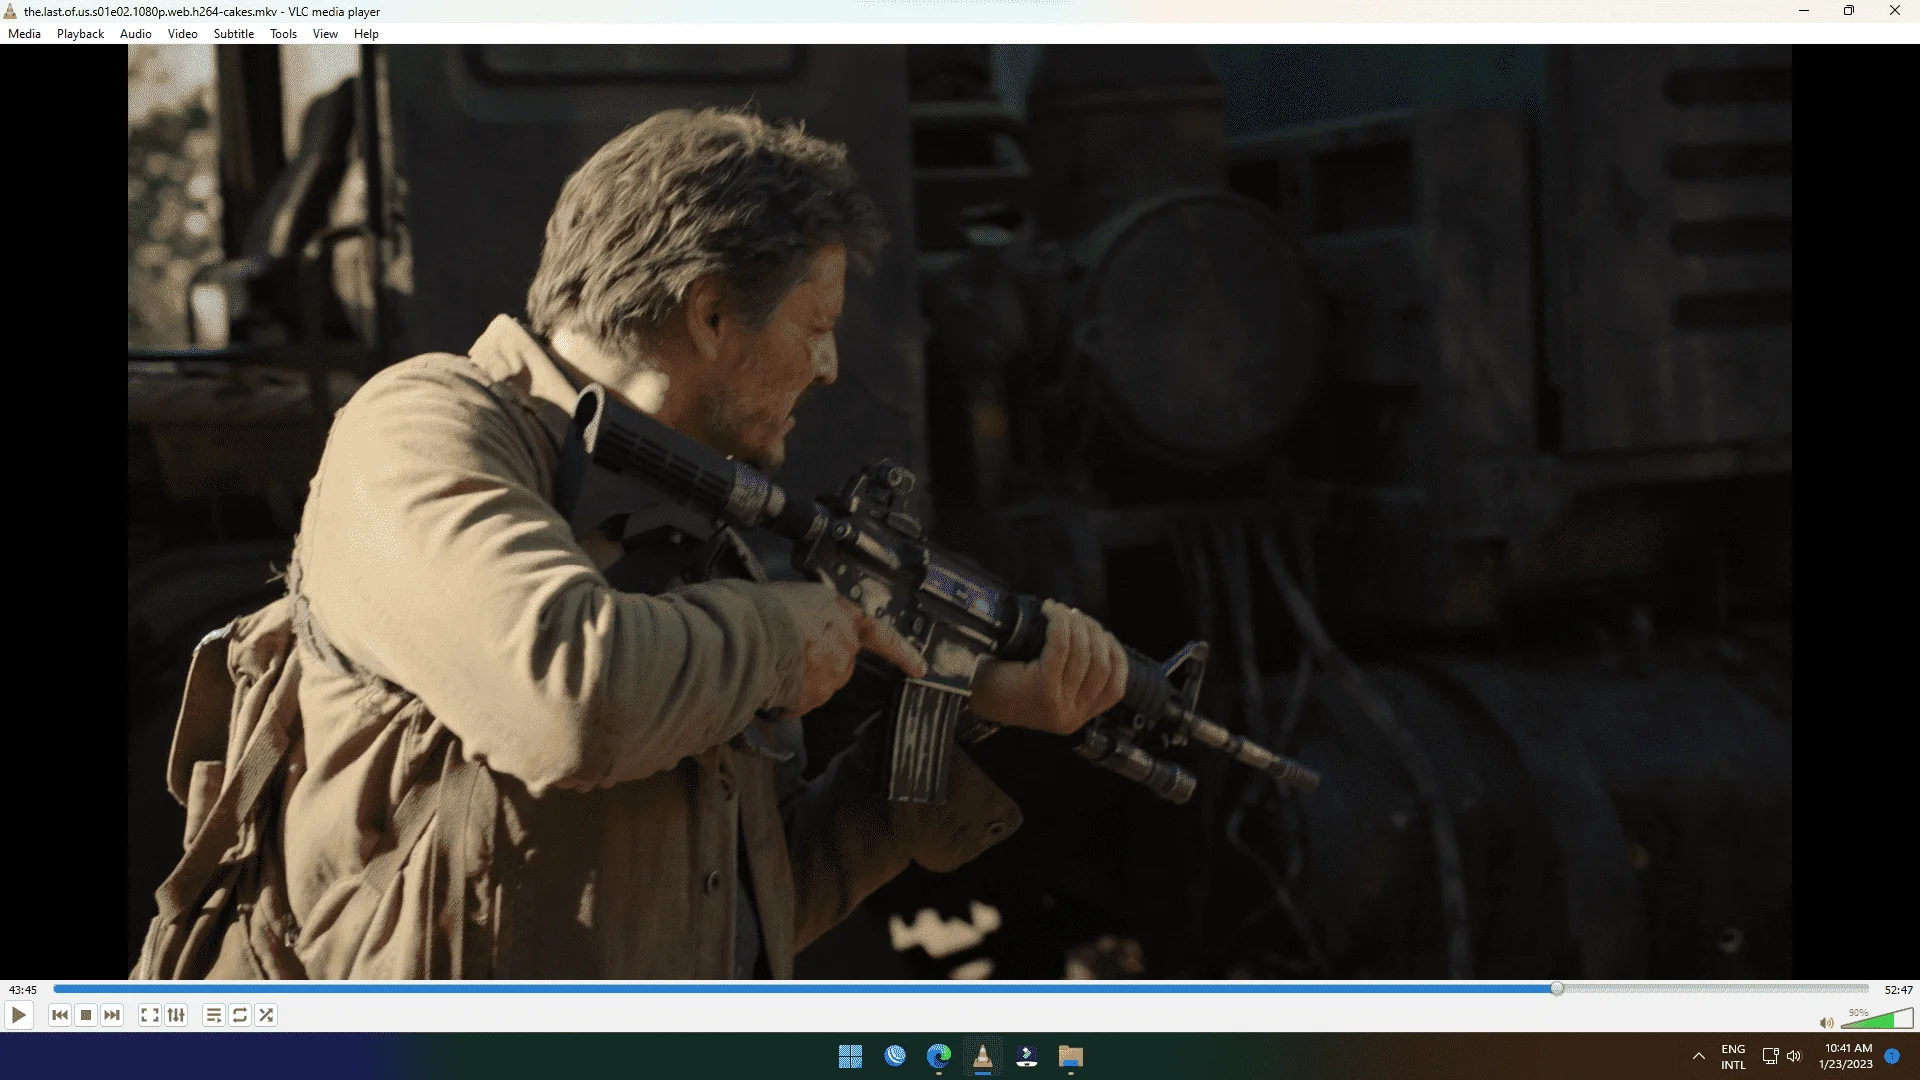Open system volume in the tray
The width and height of the screenshot is (1920, 1080).
(x=1794, y=1056)
